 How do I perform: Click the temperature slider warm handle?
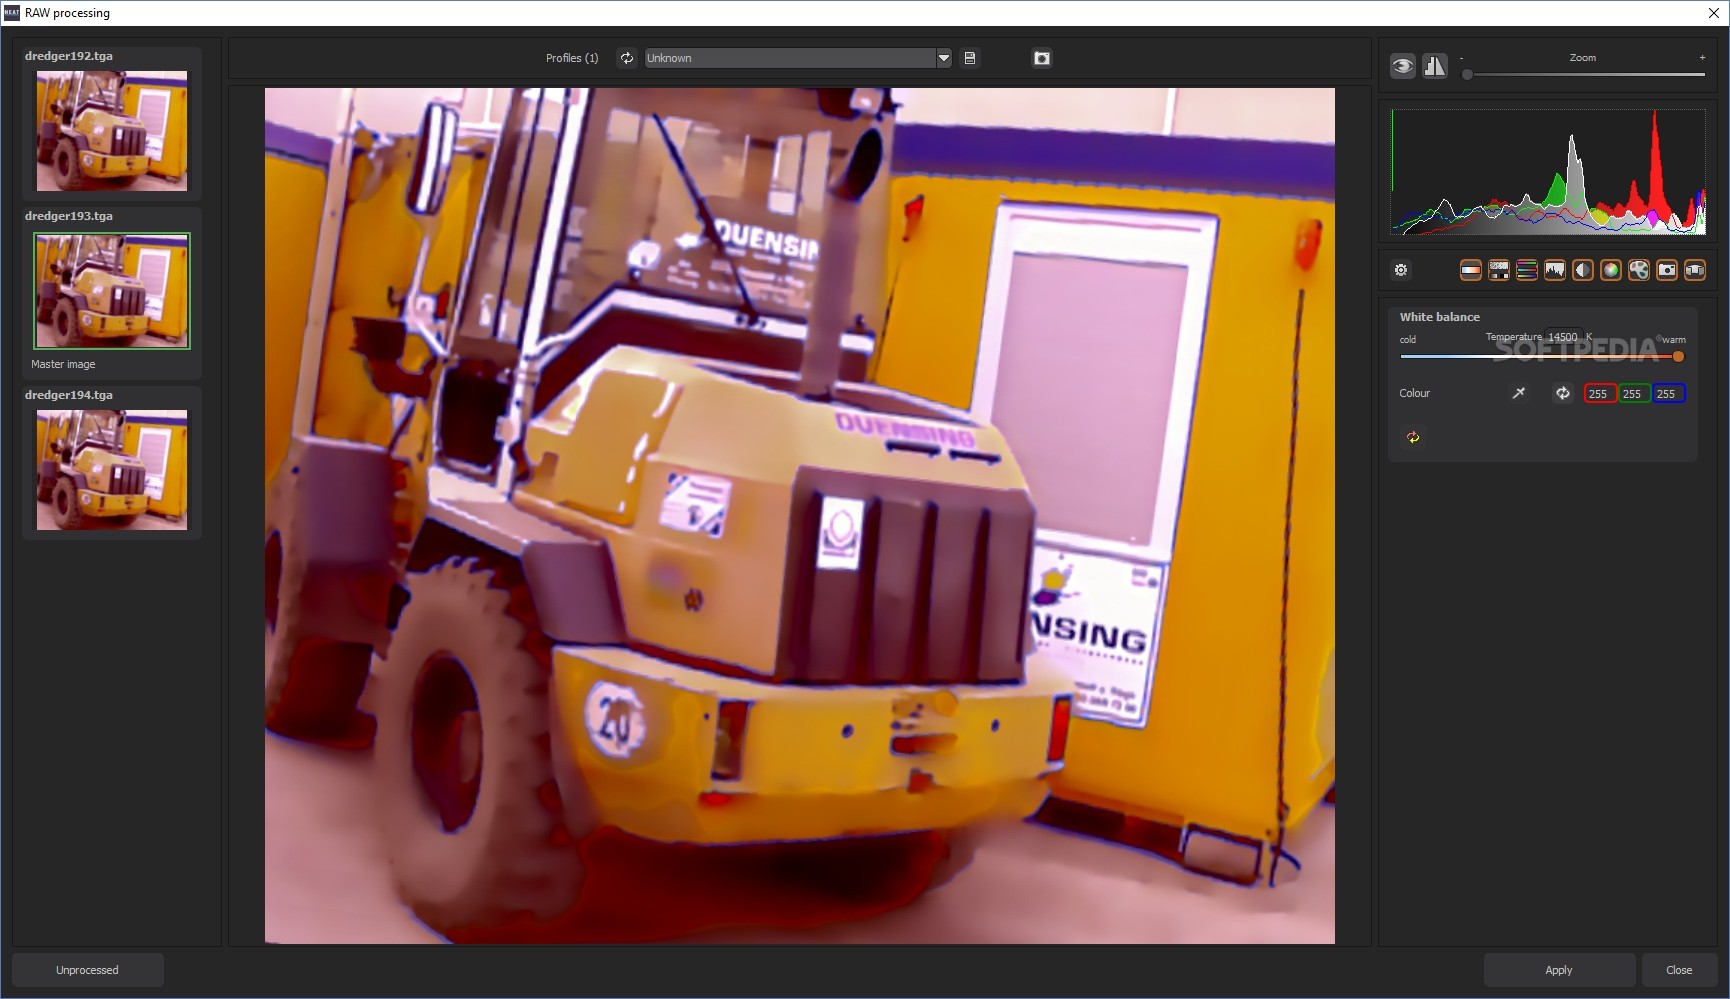[1678, 356]
